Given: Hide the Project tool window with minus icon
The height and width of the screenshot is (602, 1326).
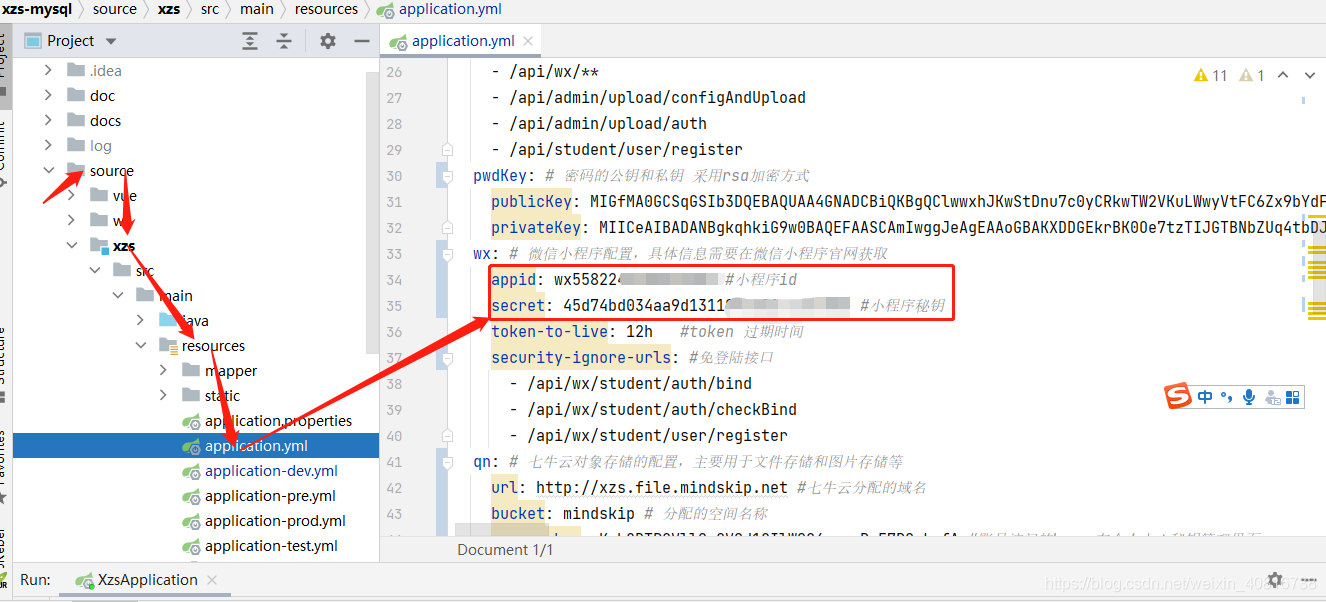Looking at the screenshot, I should pos(362,41).
